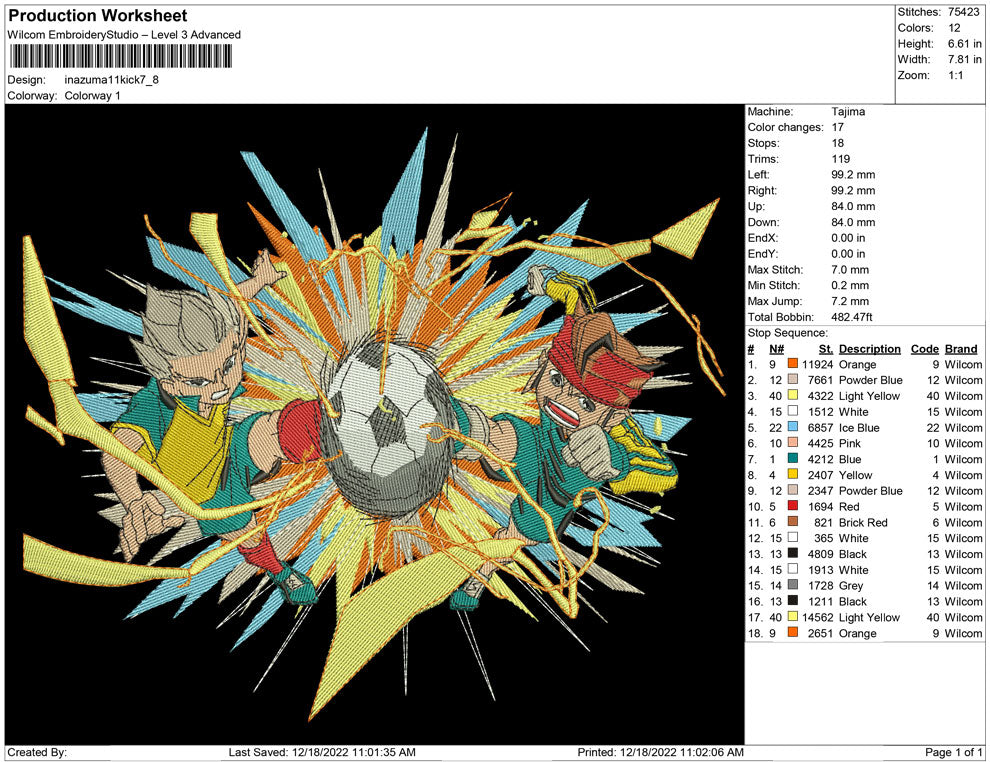Click the Created By label
The height and width of the screenshot is (762, 990).
coord(37,752)
